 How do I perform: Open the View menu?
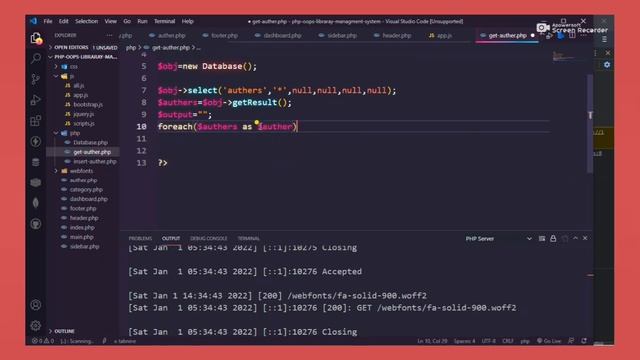point(110,21)
